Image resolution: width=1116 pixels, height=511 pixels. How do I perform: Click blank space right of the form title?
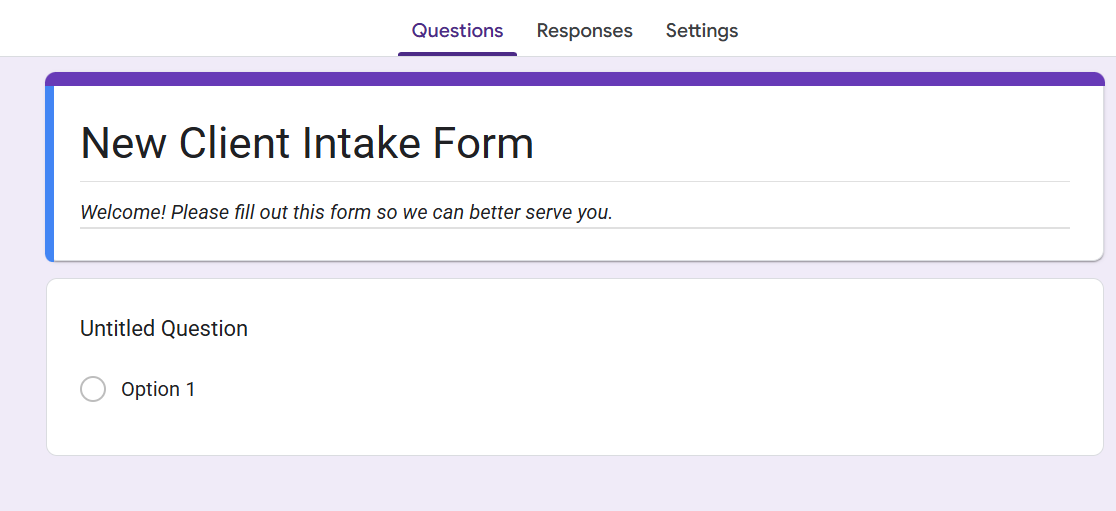click(800, 143)
